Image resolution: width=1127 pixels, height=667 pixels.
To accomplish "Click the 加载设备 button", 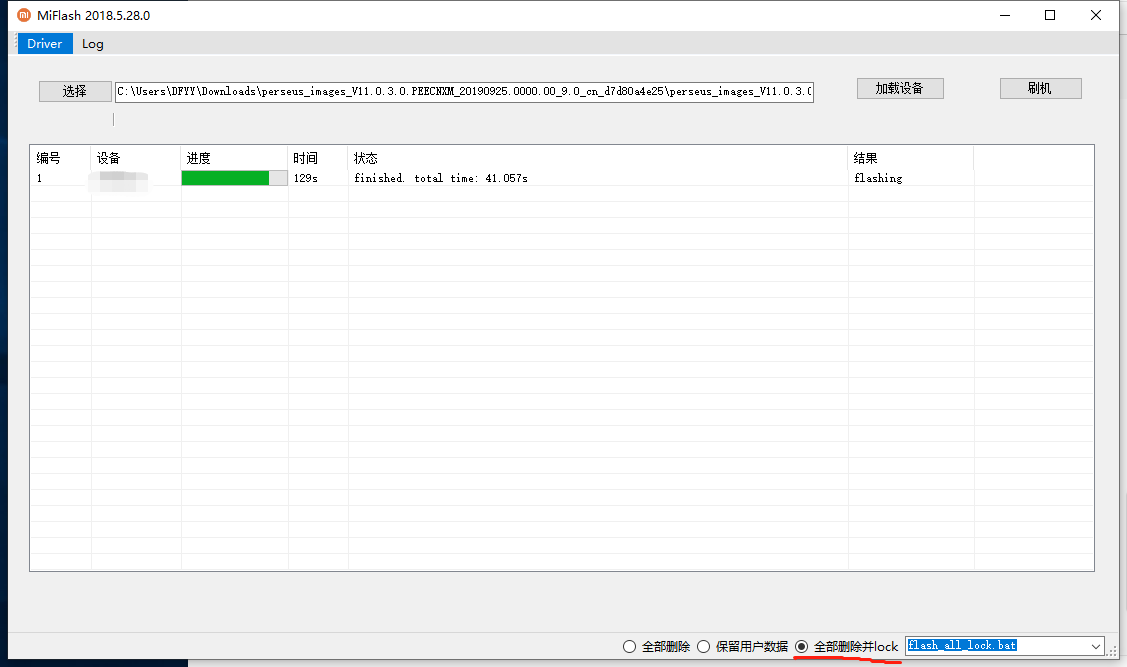I will coord(900,88).
